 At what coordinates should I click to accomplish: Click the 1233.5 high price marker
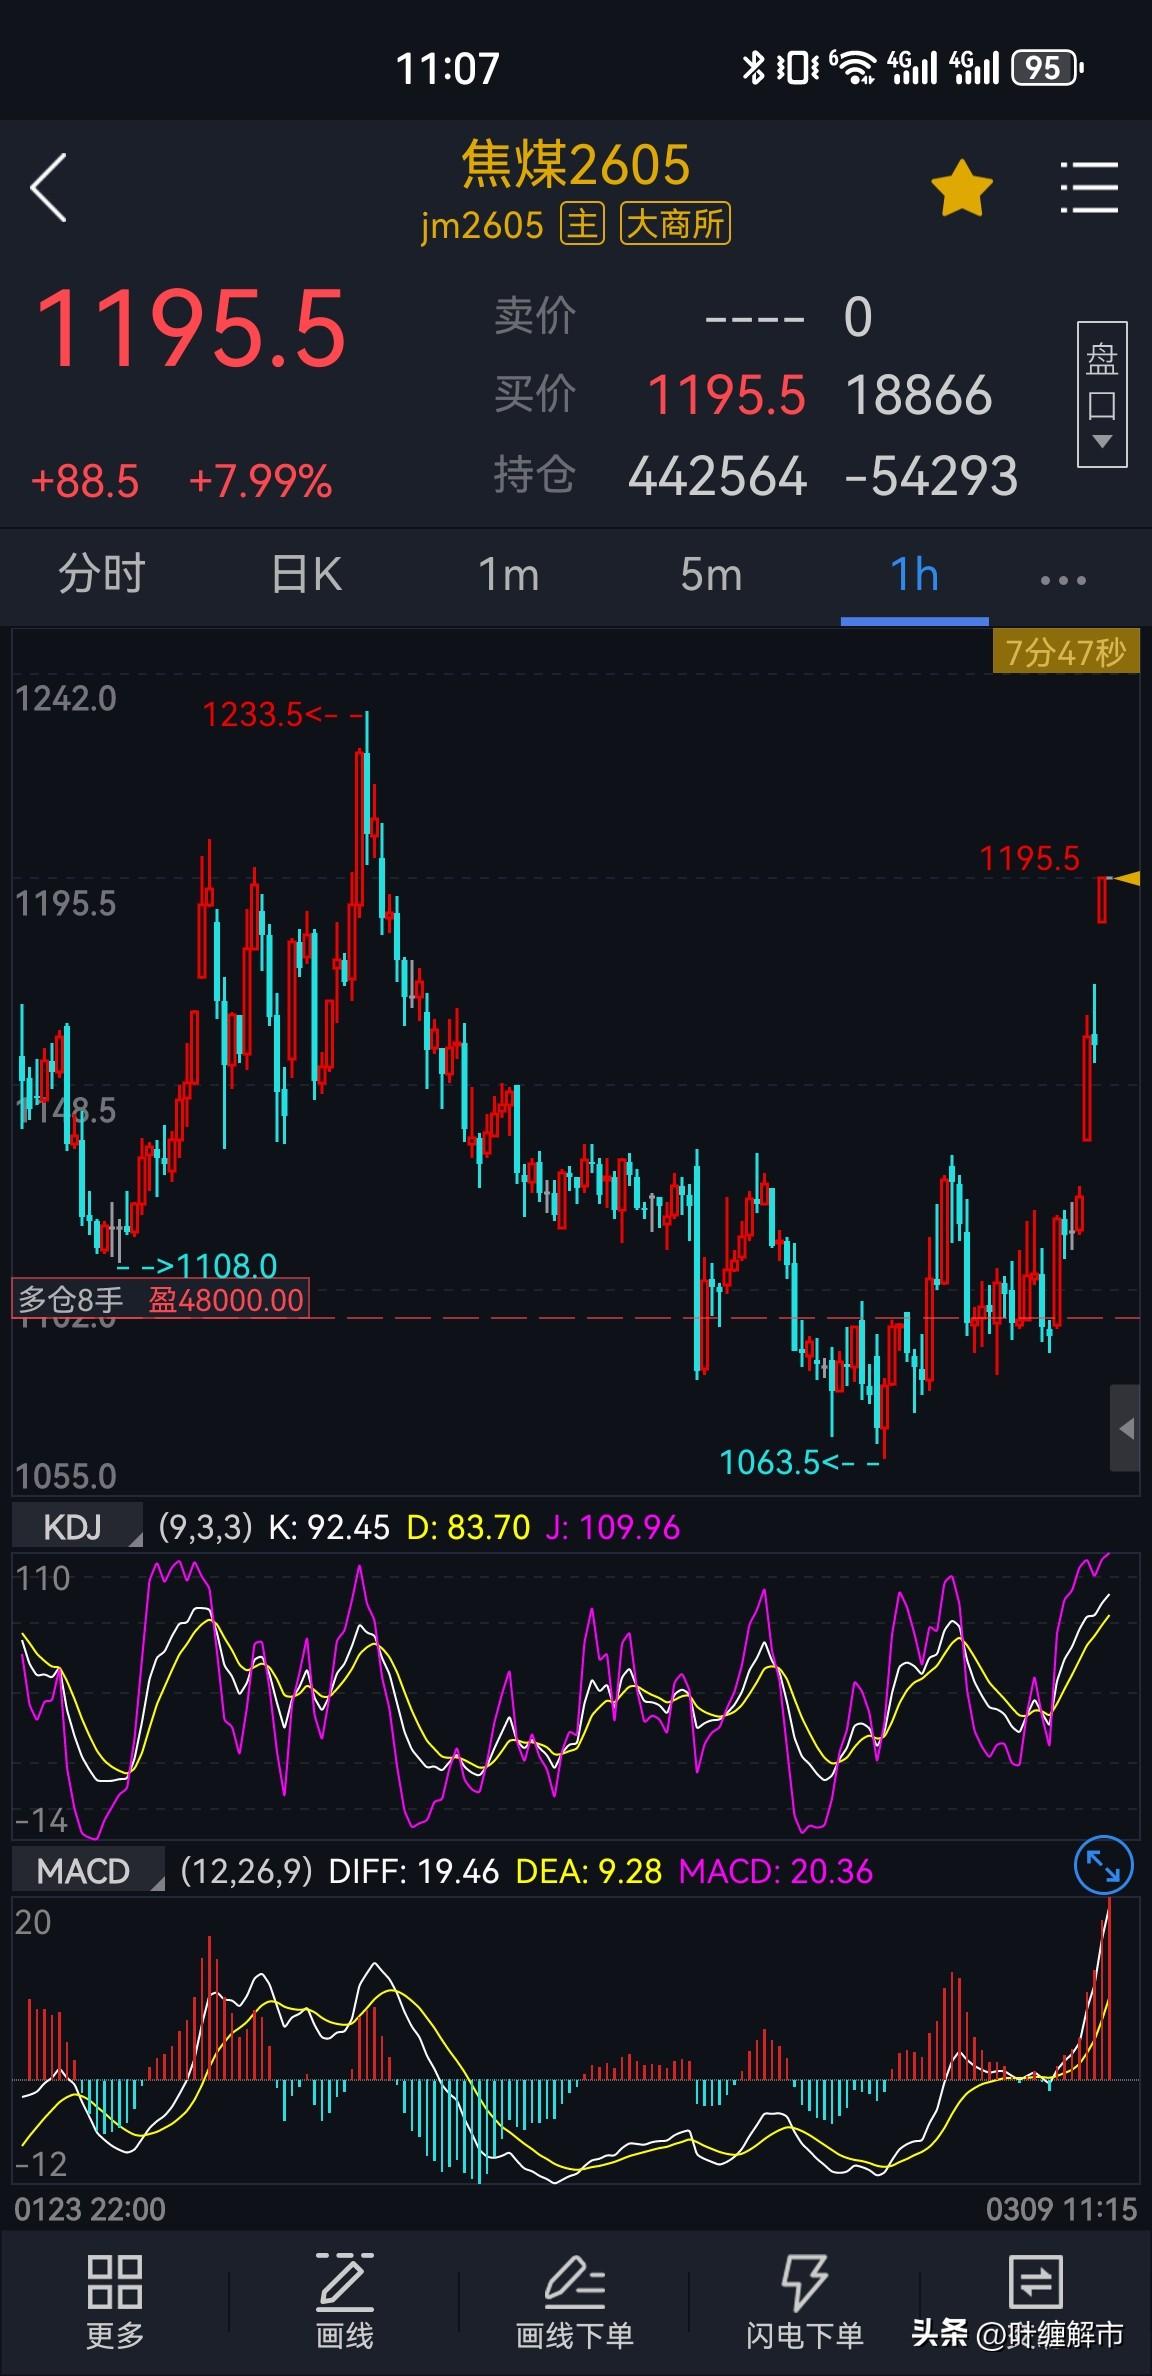252,714
